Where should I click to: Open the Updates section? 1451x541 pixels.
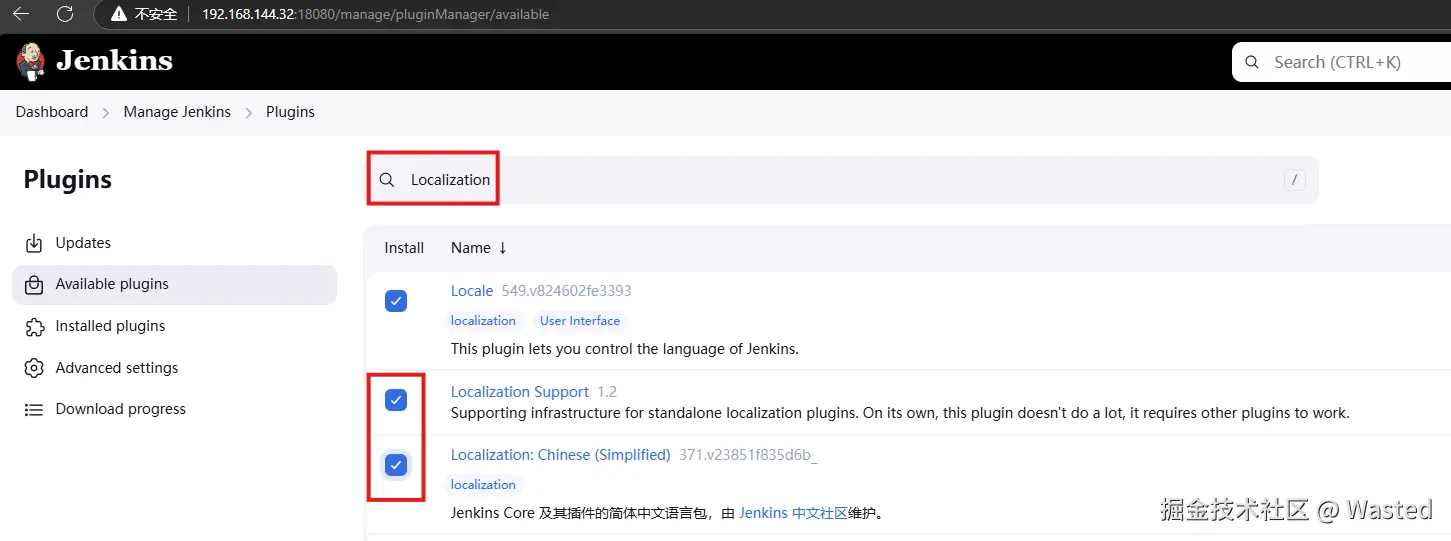tap(174, 243)
